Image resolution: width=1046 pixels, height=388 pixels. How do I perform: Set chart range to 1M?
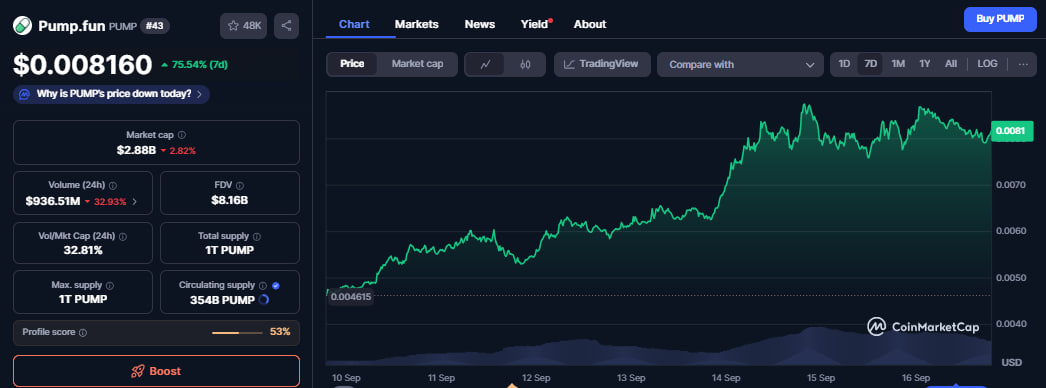tap(898, 64)
